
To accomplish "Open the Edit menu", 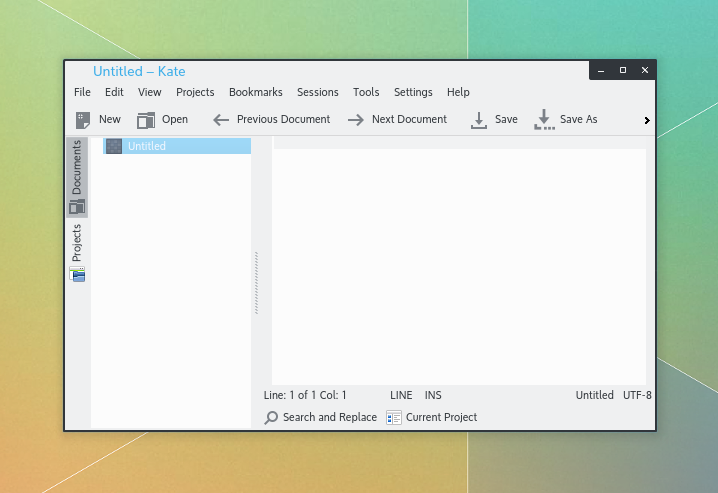I will point(114,92).
